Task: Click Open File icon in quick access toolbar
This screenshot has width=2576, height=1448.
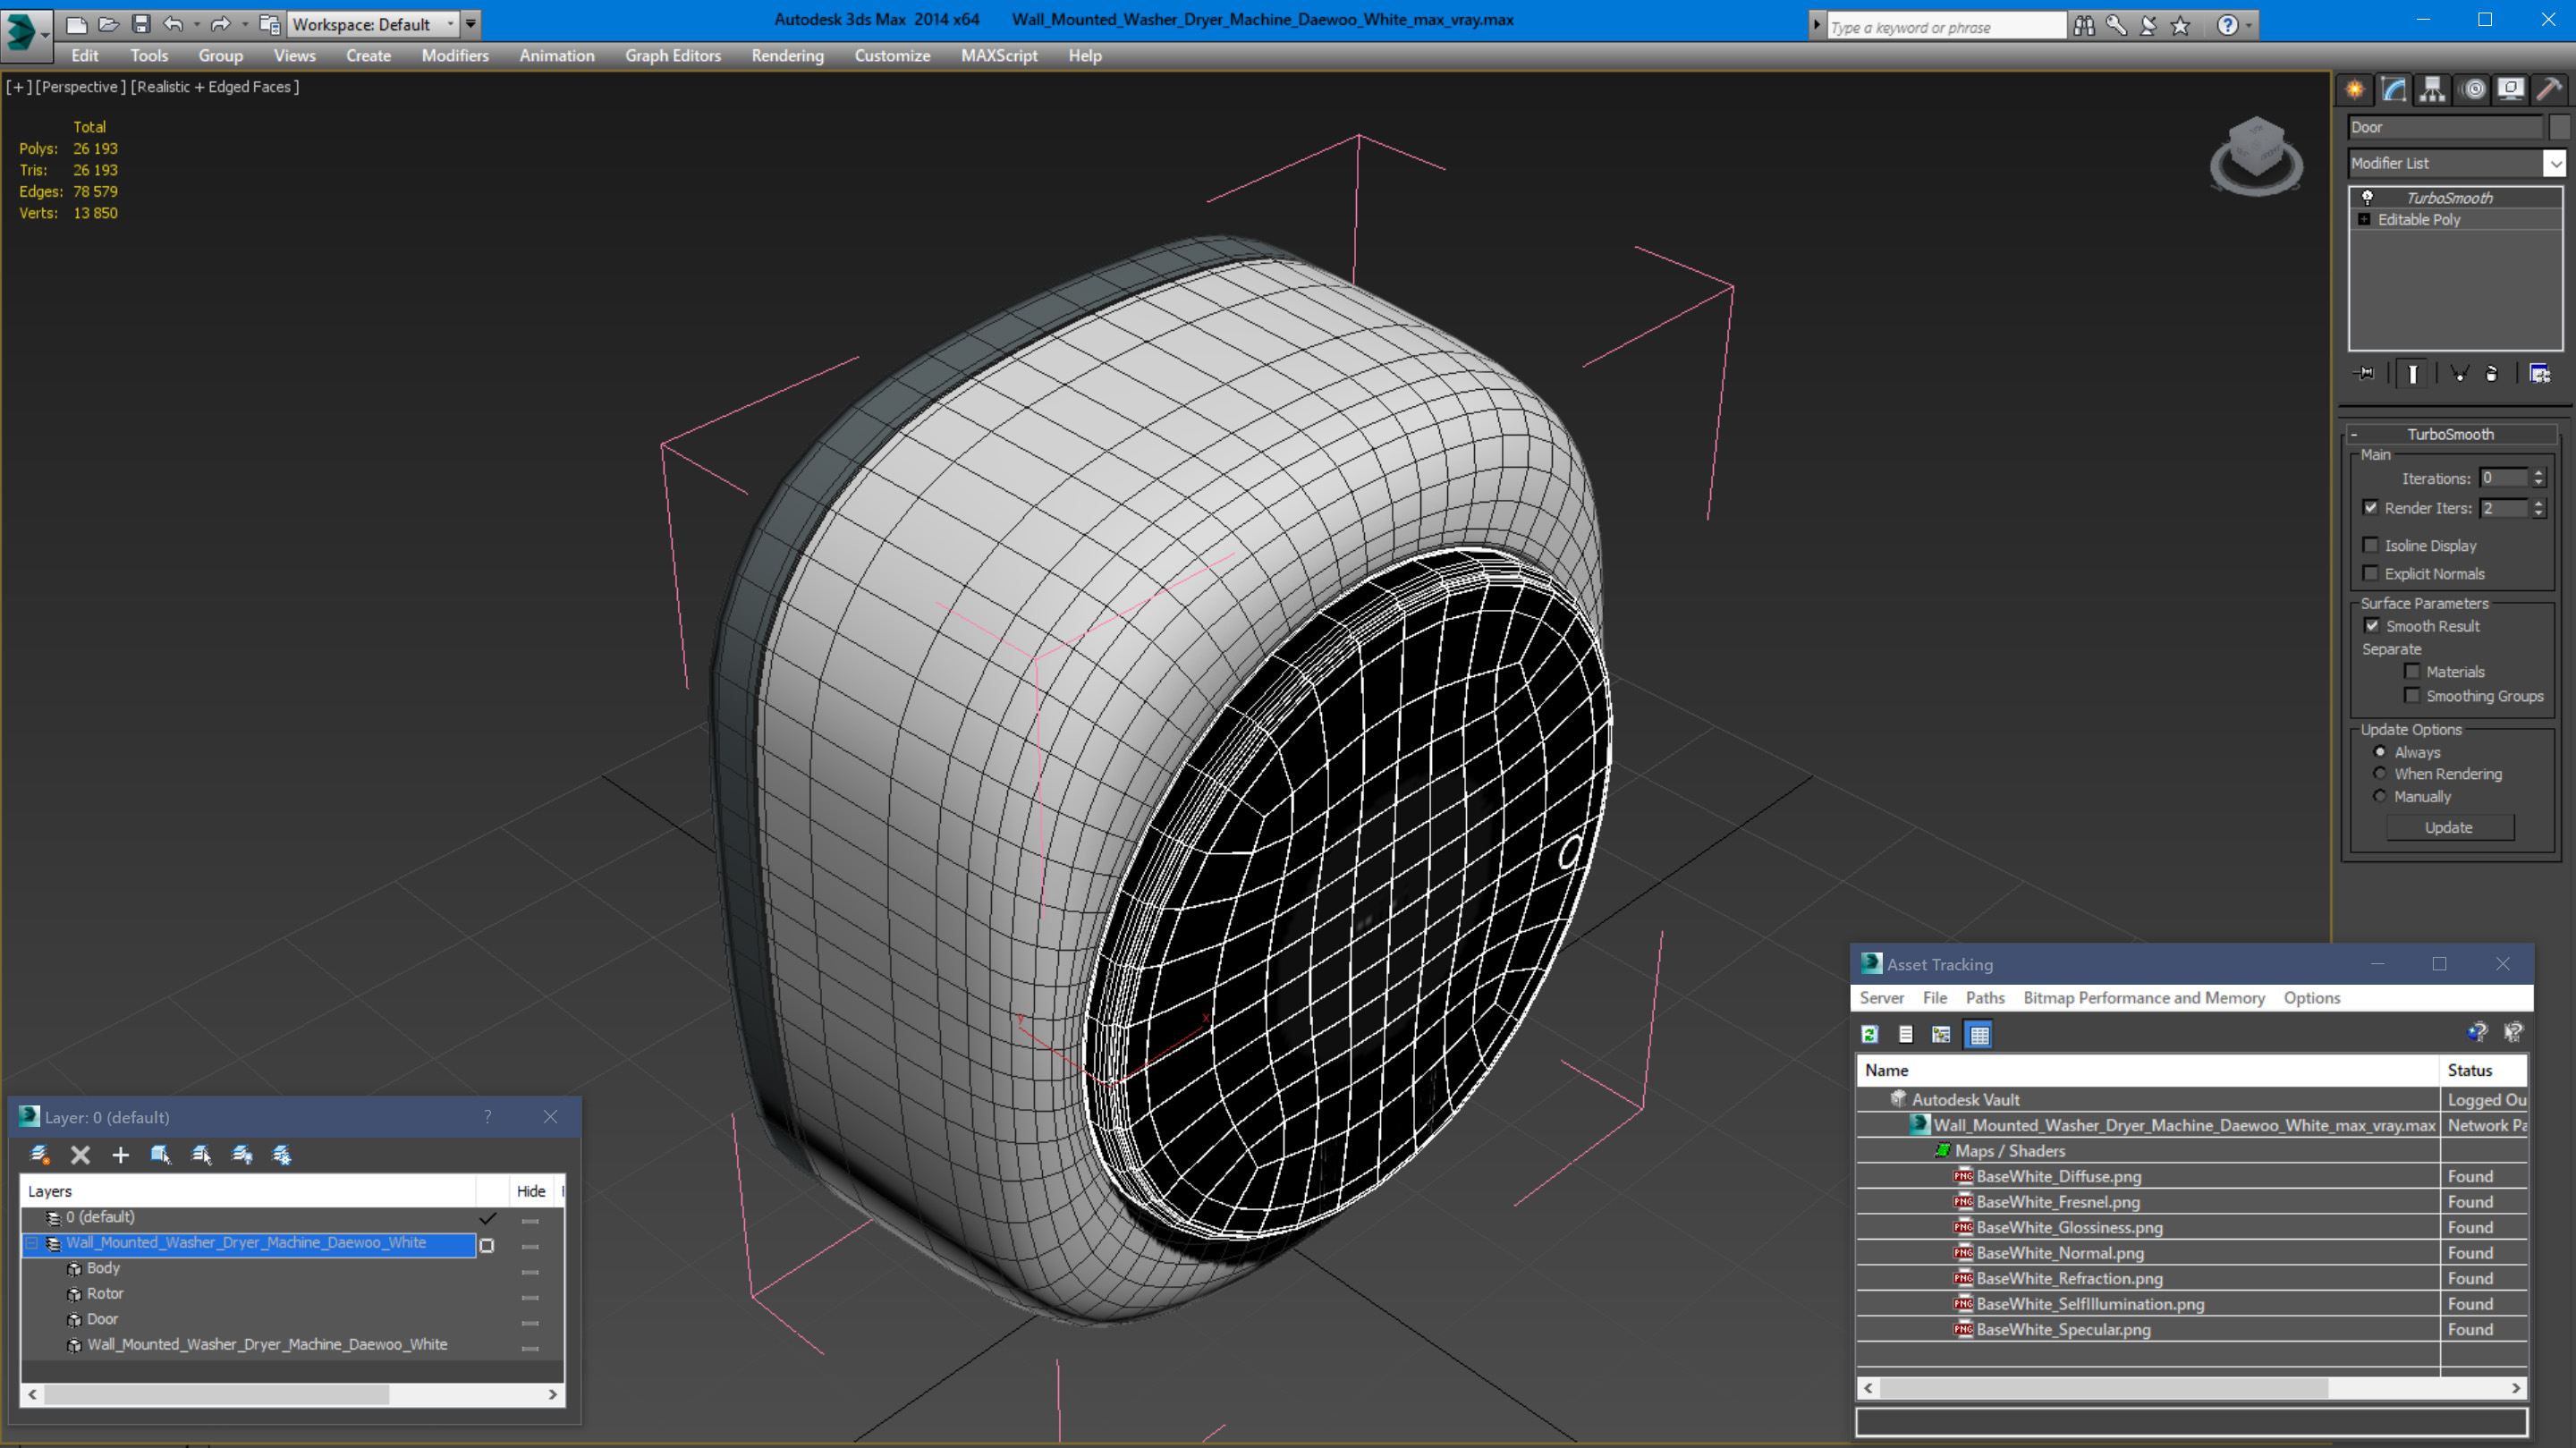Action: [108, 24]
